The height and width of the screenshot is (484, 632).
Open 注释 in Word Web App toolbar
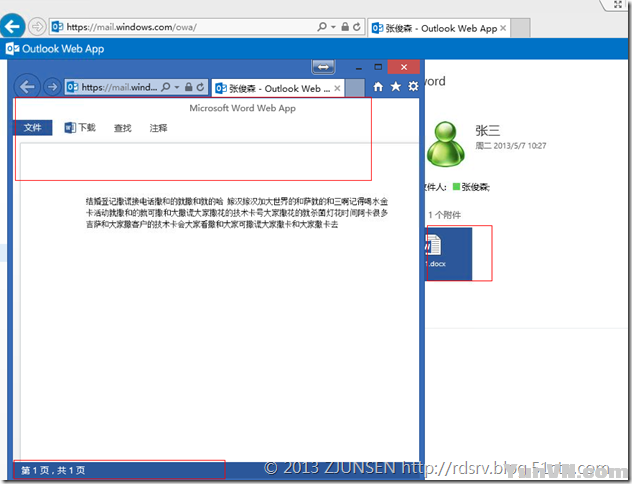click(x=158, y=128)
